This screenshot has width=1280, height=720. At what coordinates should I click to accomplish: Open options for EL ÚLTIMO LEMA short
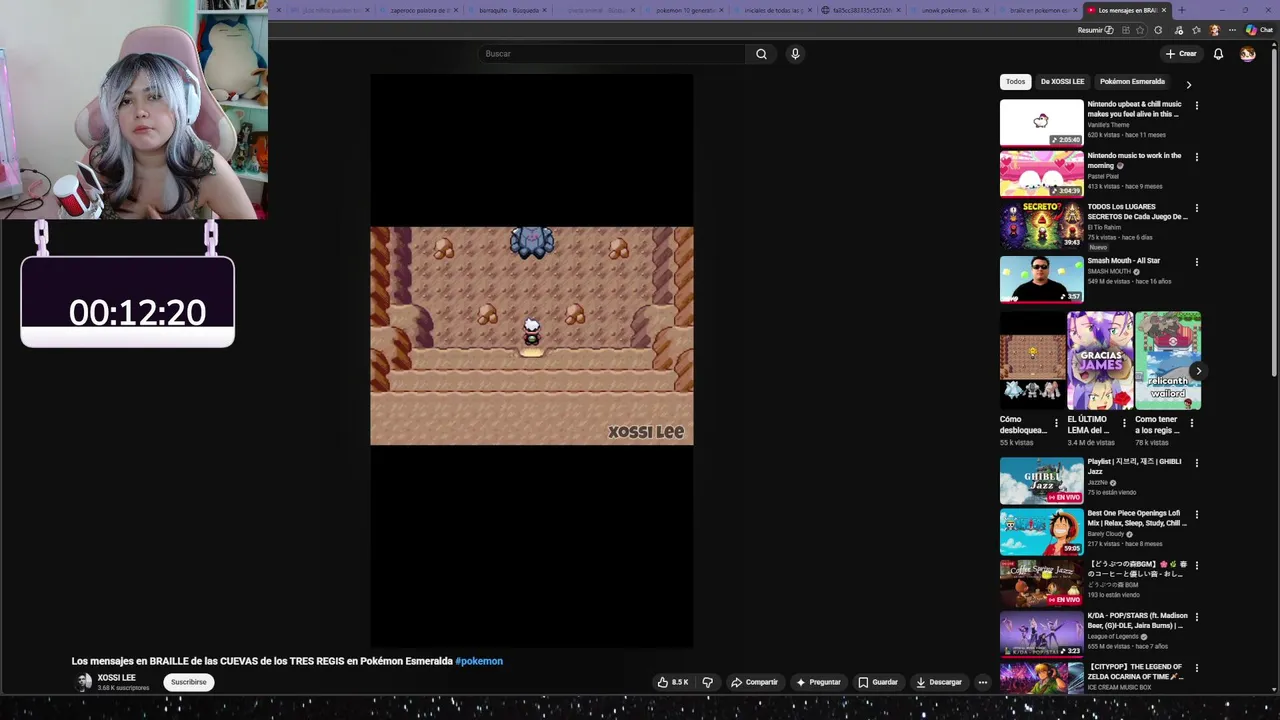point(1123,423)
